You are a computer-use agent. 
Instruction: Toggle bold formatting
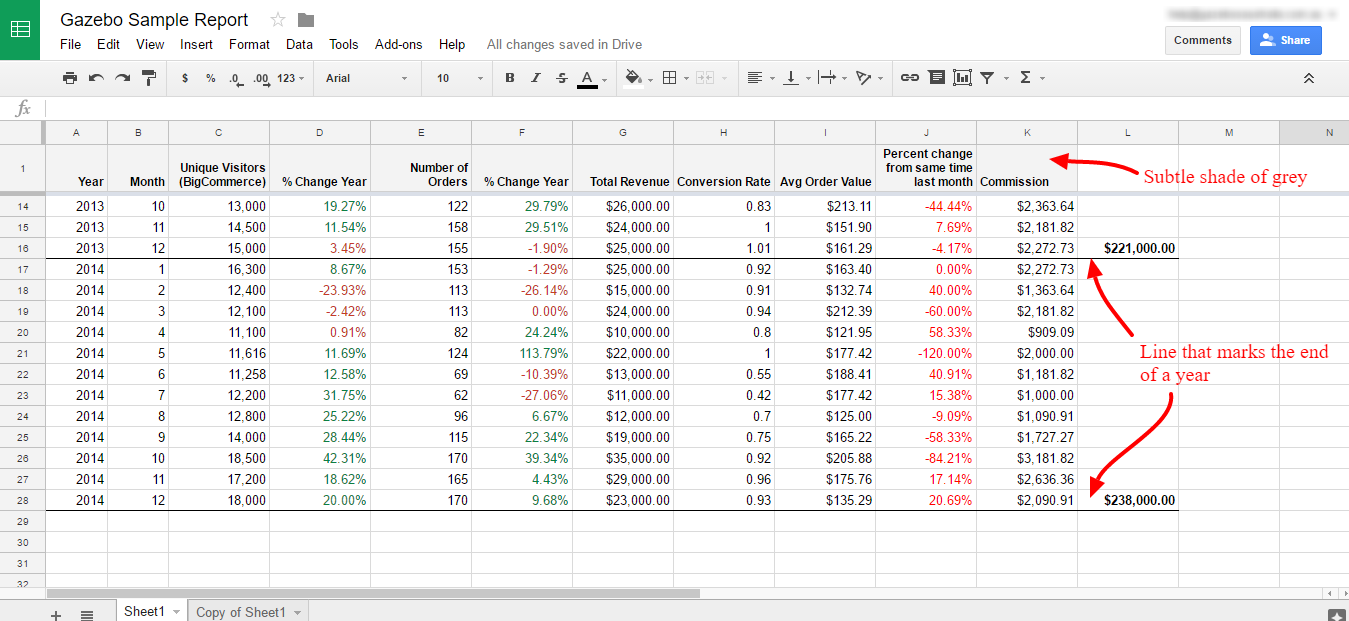tap(510, 78)
